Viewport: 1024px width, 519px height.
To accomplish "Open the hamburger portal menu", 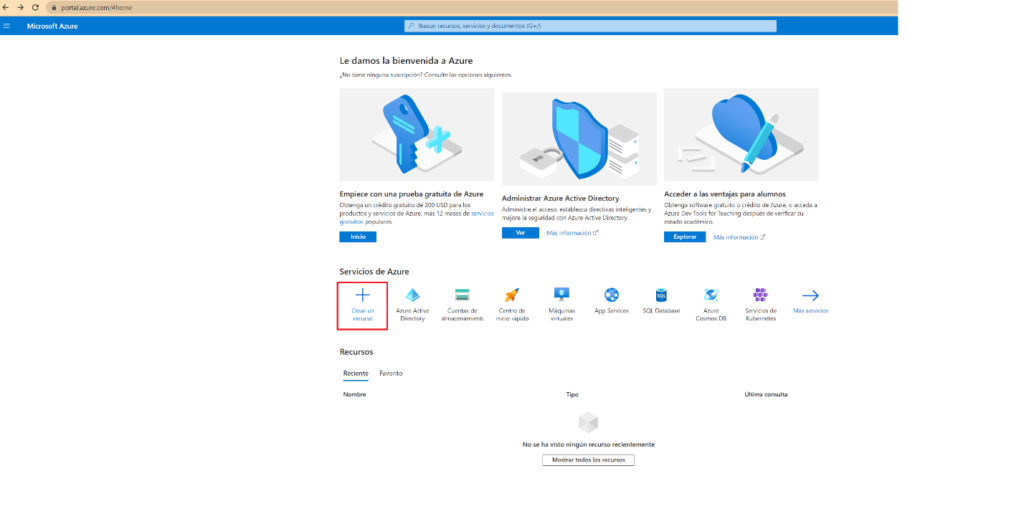I will click(x=7, y=26).
